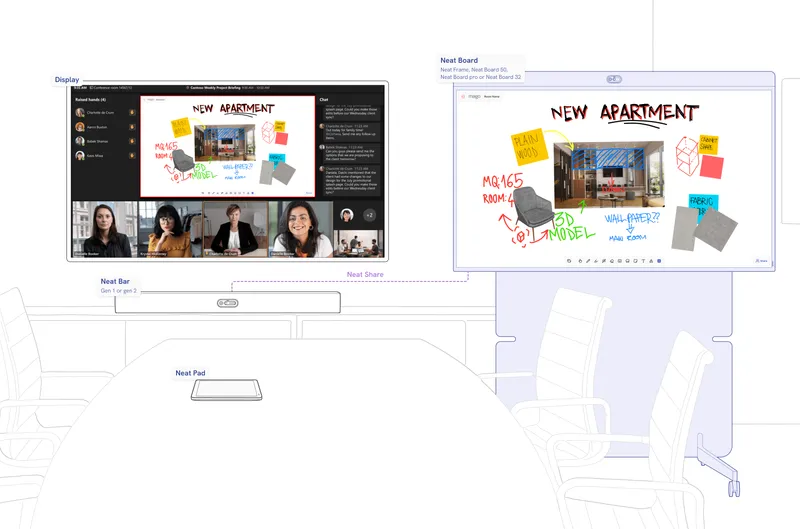Click the Room Name label on Neat Board
Screen dimensions: 800x529
492,97
